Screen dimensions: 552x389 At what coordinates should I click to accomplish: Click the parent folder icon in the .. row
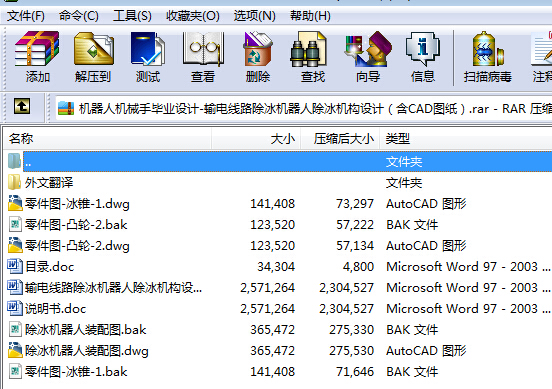pos(14,161)
